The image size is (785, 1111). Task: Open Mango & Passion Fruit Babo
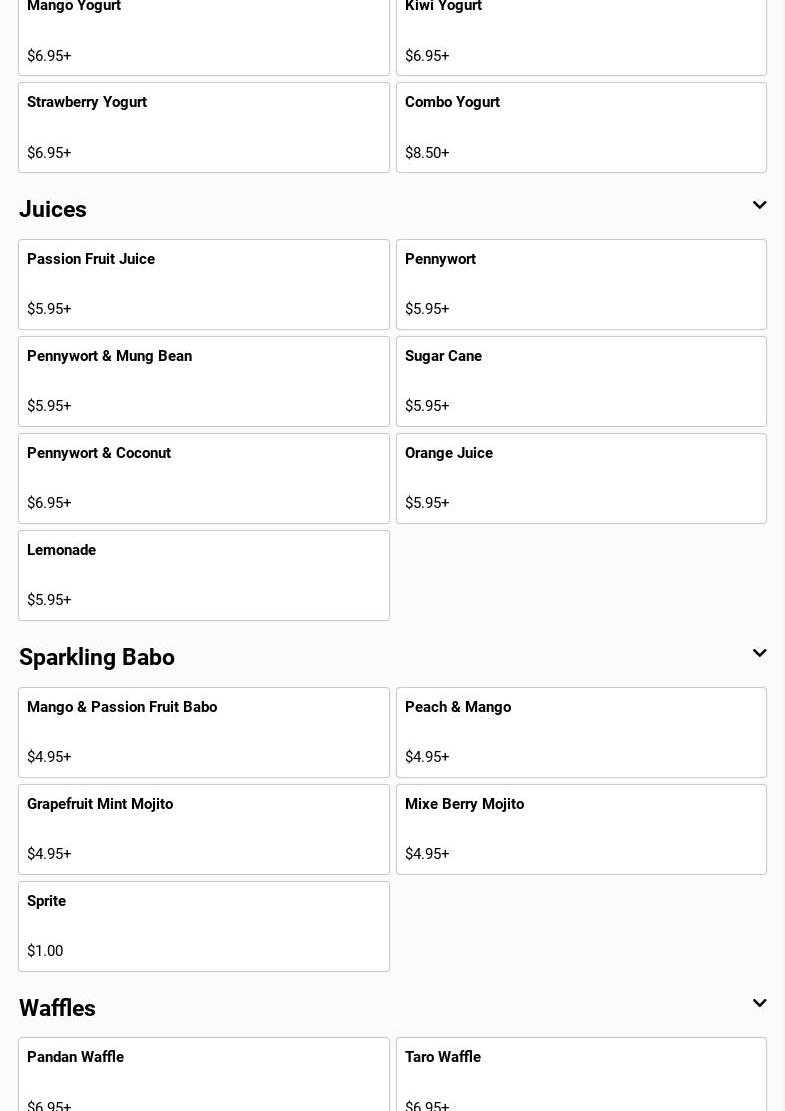(x=203, y=732)
